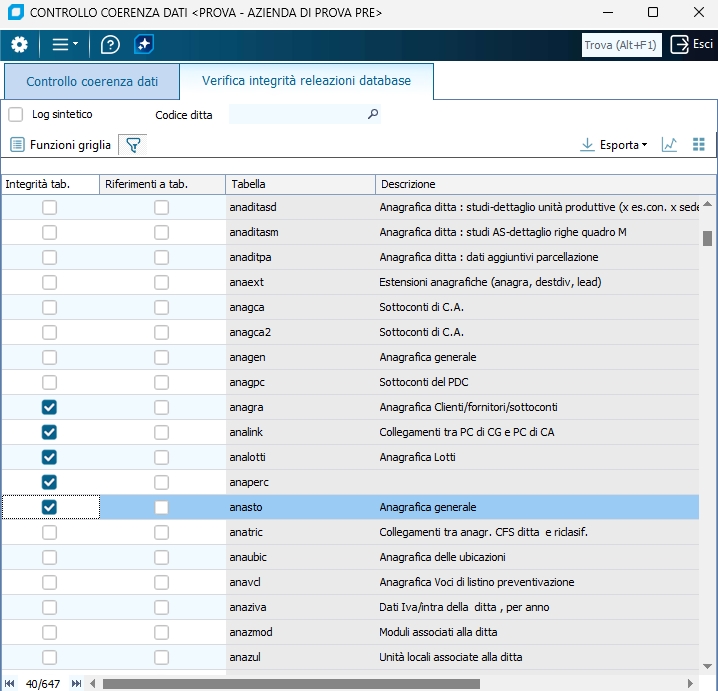Viewport: 718px width, 691px height.
Task: Switch to tile layout grid icon
Action: (698, 145)
